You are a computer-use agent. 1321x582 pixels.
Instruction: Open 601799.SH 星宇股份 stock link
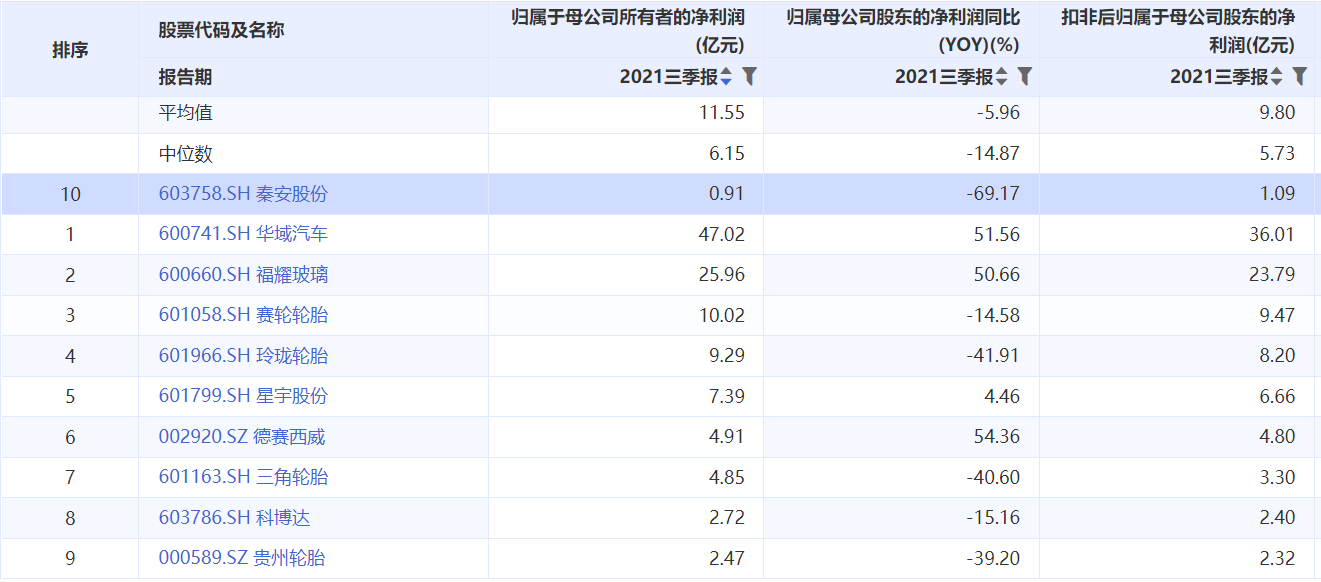click(x=243, y=396)
